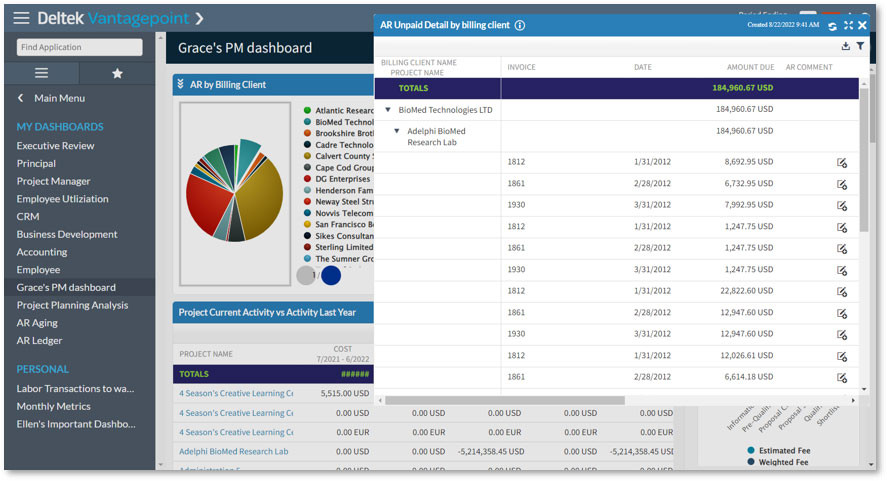The width and height of the screenshot is (887, 481).
Task: Open the hamburger navigation menu
Action: tap(21, 18)
